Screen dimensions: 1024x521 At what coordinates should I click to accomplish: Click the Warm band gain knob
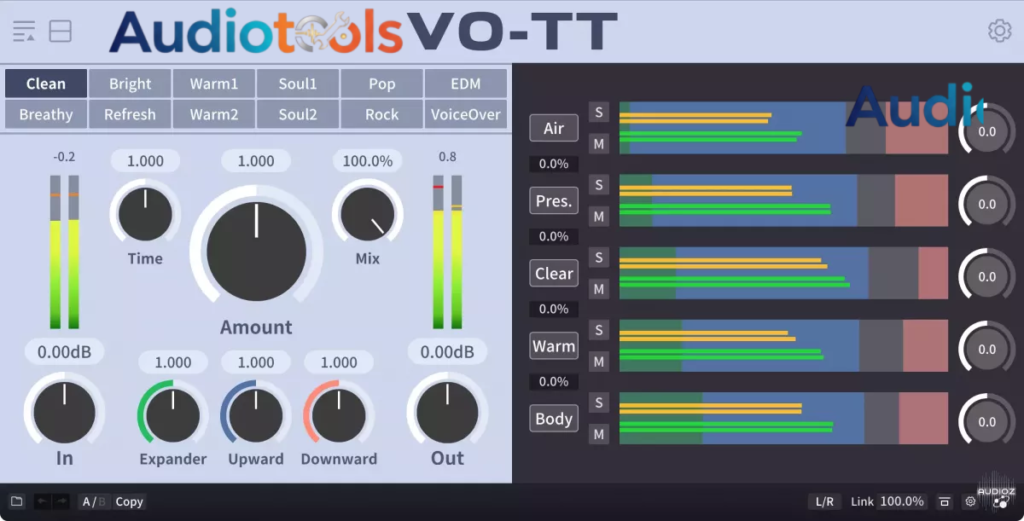[987, 349]
